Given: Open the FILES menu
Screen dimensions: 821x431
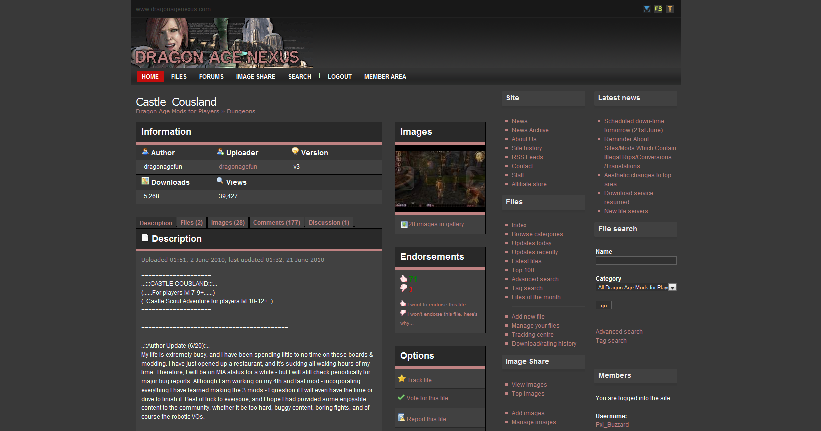Looking at the screenshot, I should 179,76.
